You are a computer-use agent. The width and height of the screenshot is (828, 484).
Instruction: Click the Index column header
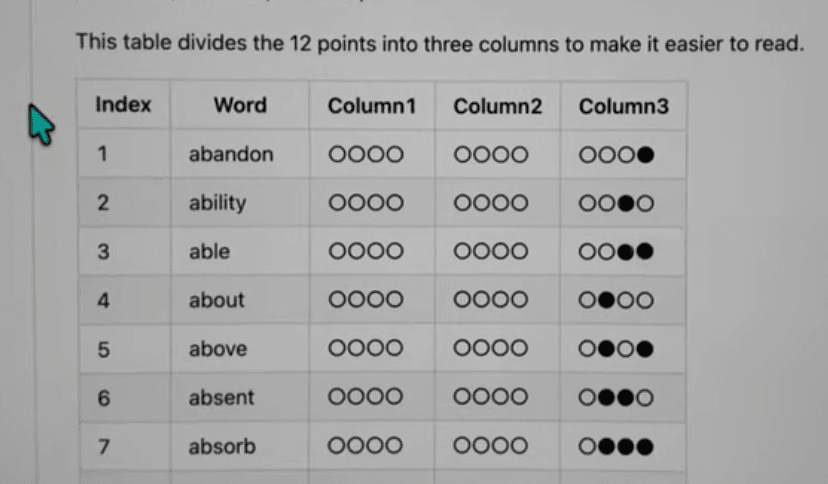coord(123,105)
